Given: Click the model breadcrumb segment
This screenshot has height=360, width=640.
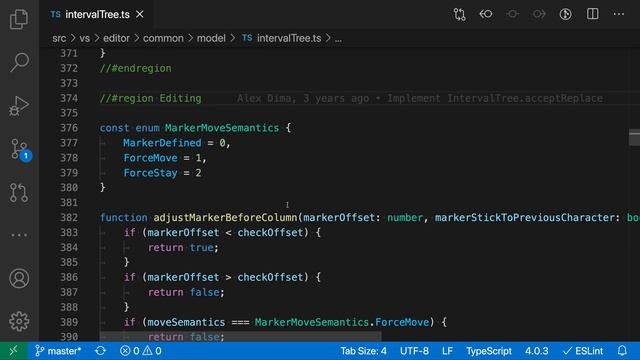Looking at the screenshot, I should [x=211, y=38].
